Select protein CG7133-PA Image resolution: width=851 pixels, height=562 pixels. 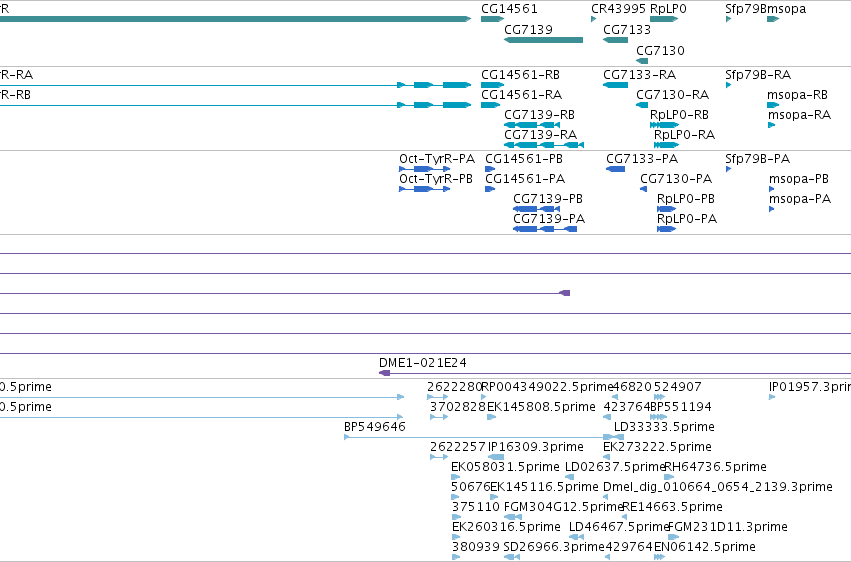(642, 159)
